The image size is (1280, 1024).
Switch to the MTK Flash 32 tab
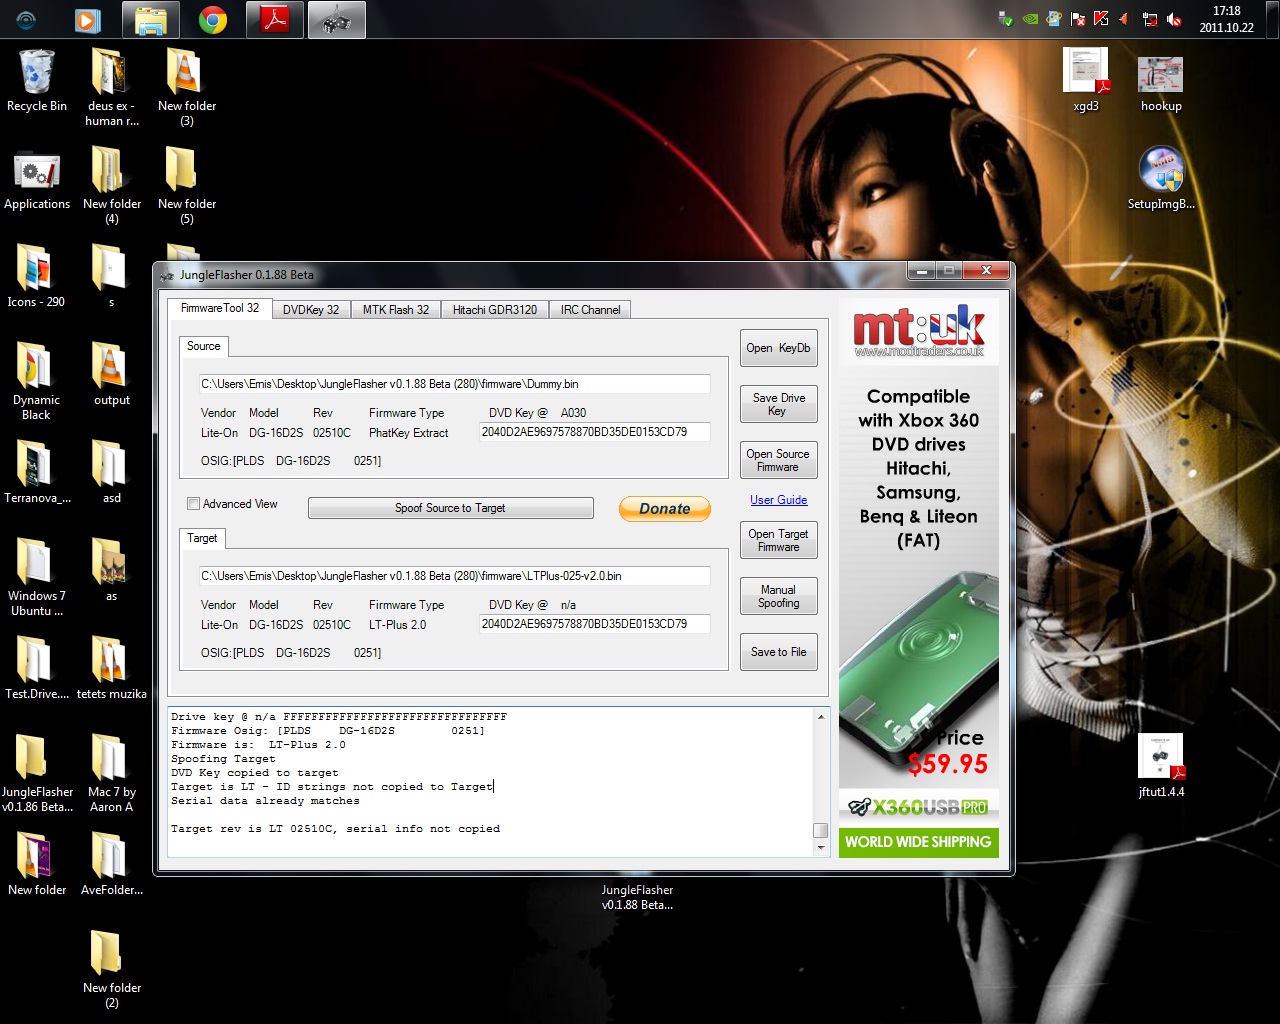tap(395, 310)
